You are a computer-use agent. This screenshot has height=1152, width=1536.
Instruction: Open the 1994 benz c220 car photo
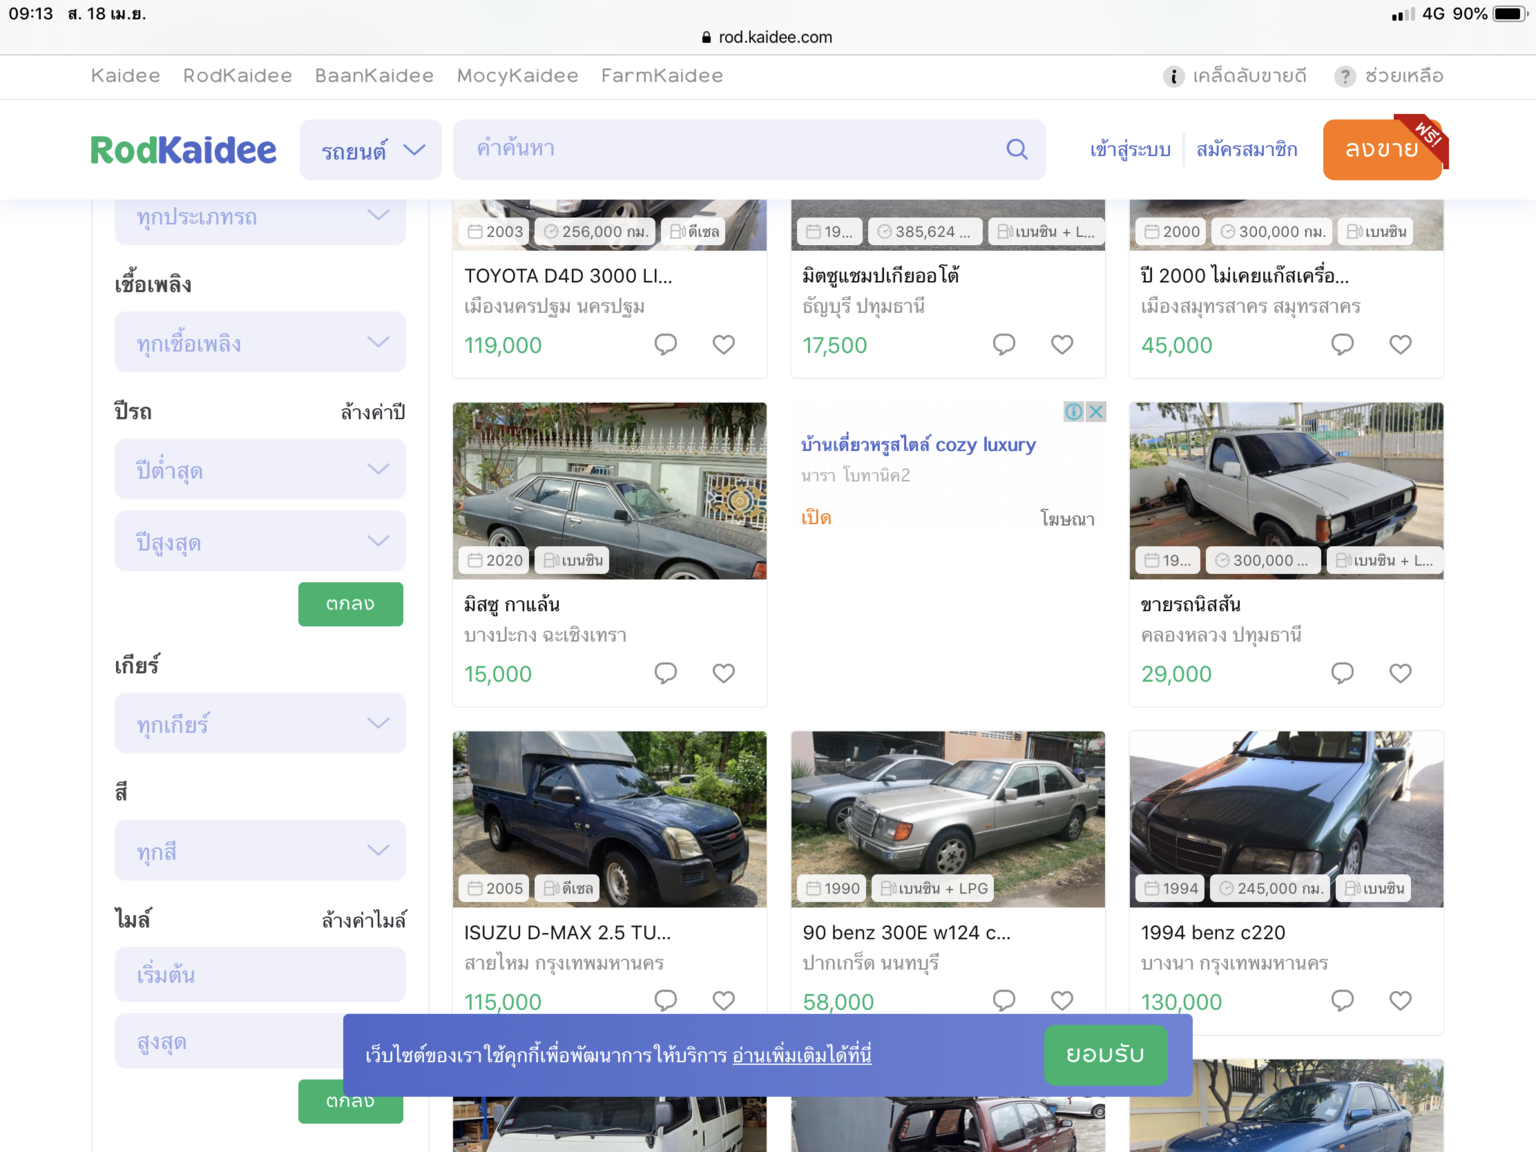(1286, 819)
